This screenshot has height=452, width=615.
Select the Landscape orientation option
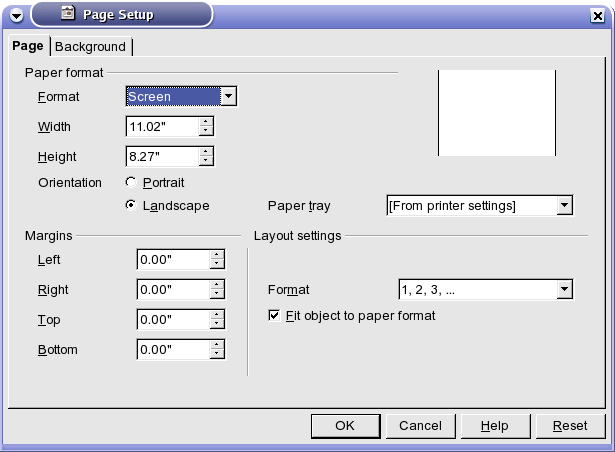click(131, 205)
